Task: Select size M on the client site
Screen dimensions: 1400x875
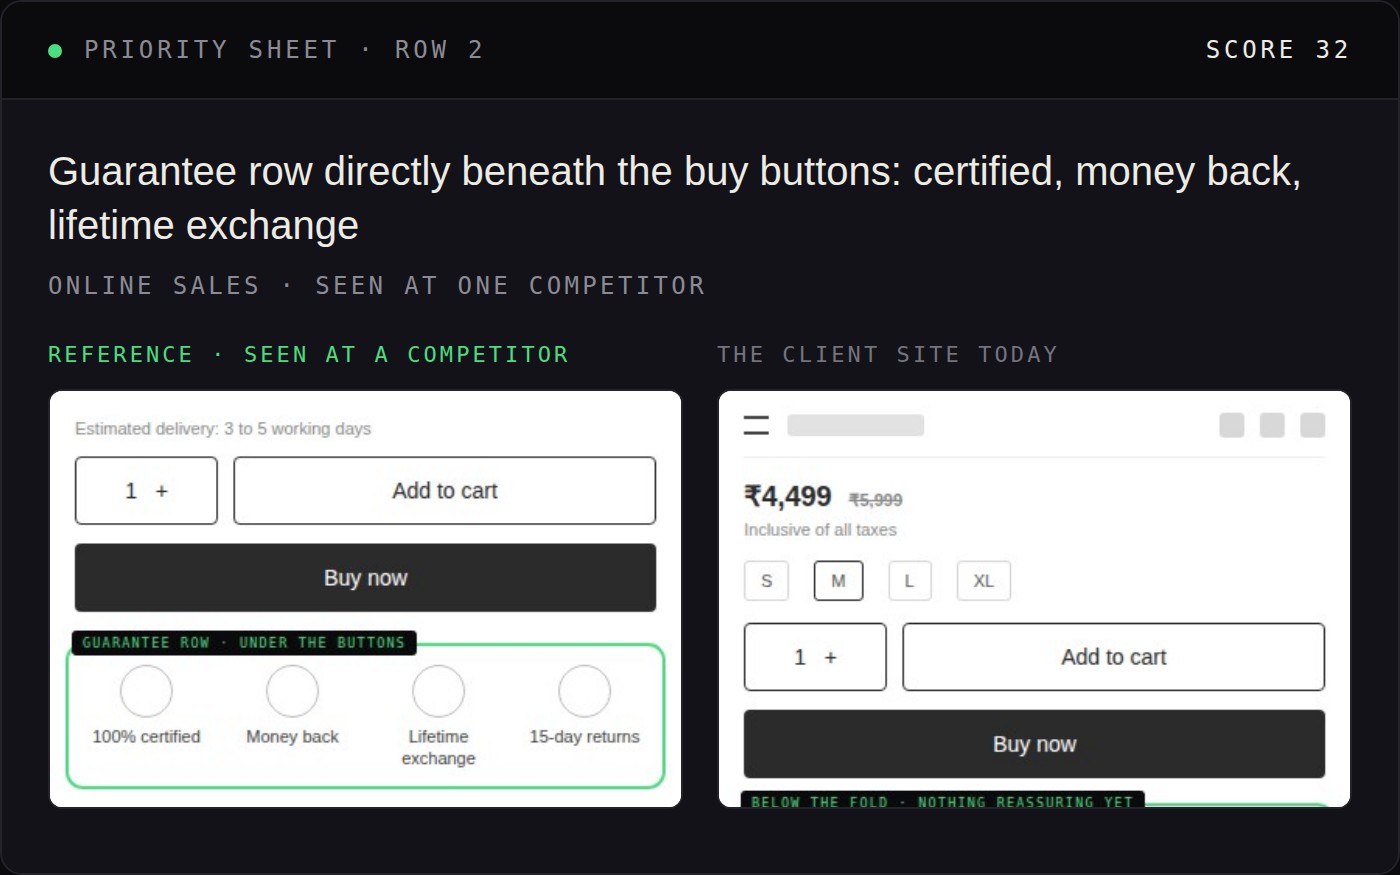Action: 838,581
